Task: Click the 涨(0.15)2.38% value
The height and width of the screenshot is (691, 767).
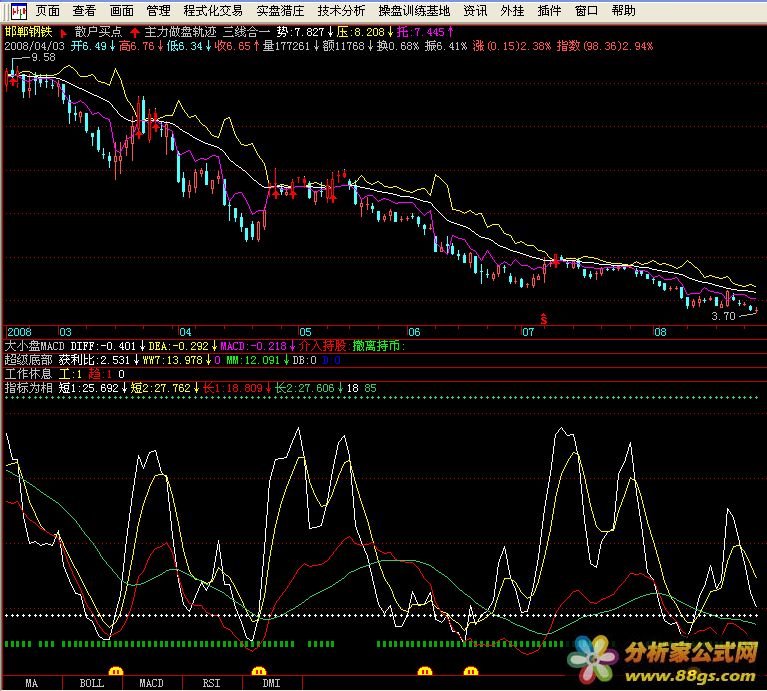Action: [x=512, y=46]
